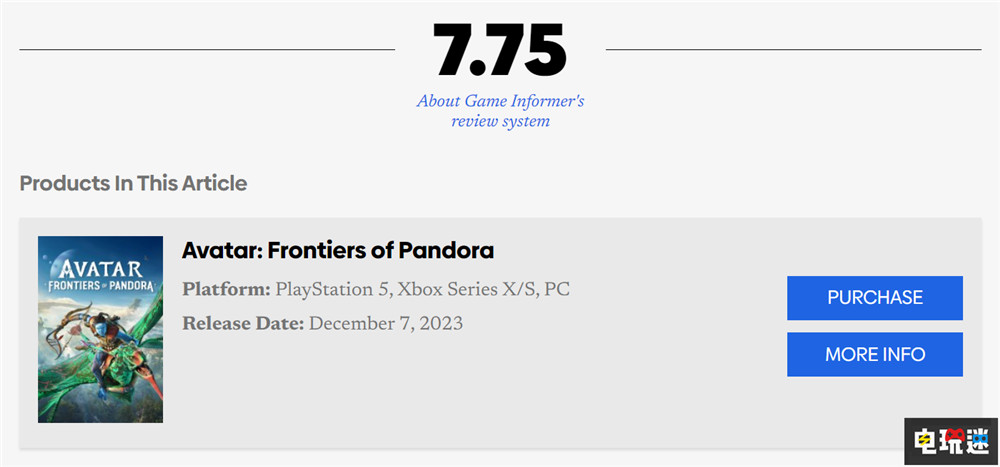Select the Xbox Series X/S platform text
Viewport: 1000px width, 467px height.
tap(465, 290)
